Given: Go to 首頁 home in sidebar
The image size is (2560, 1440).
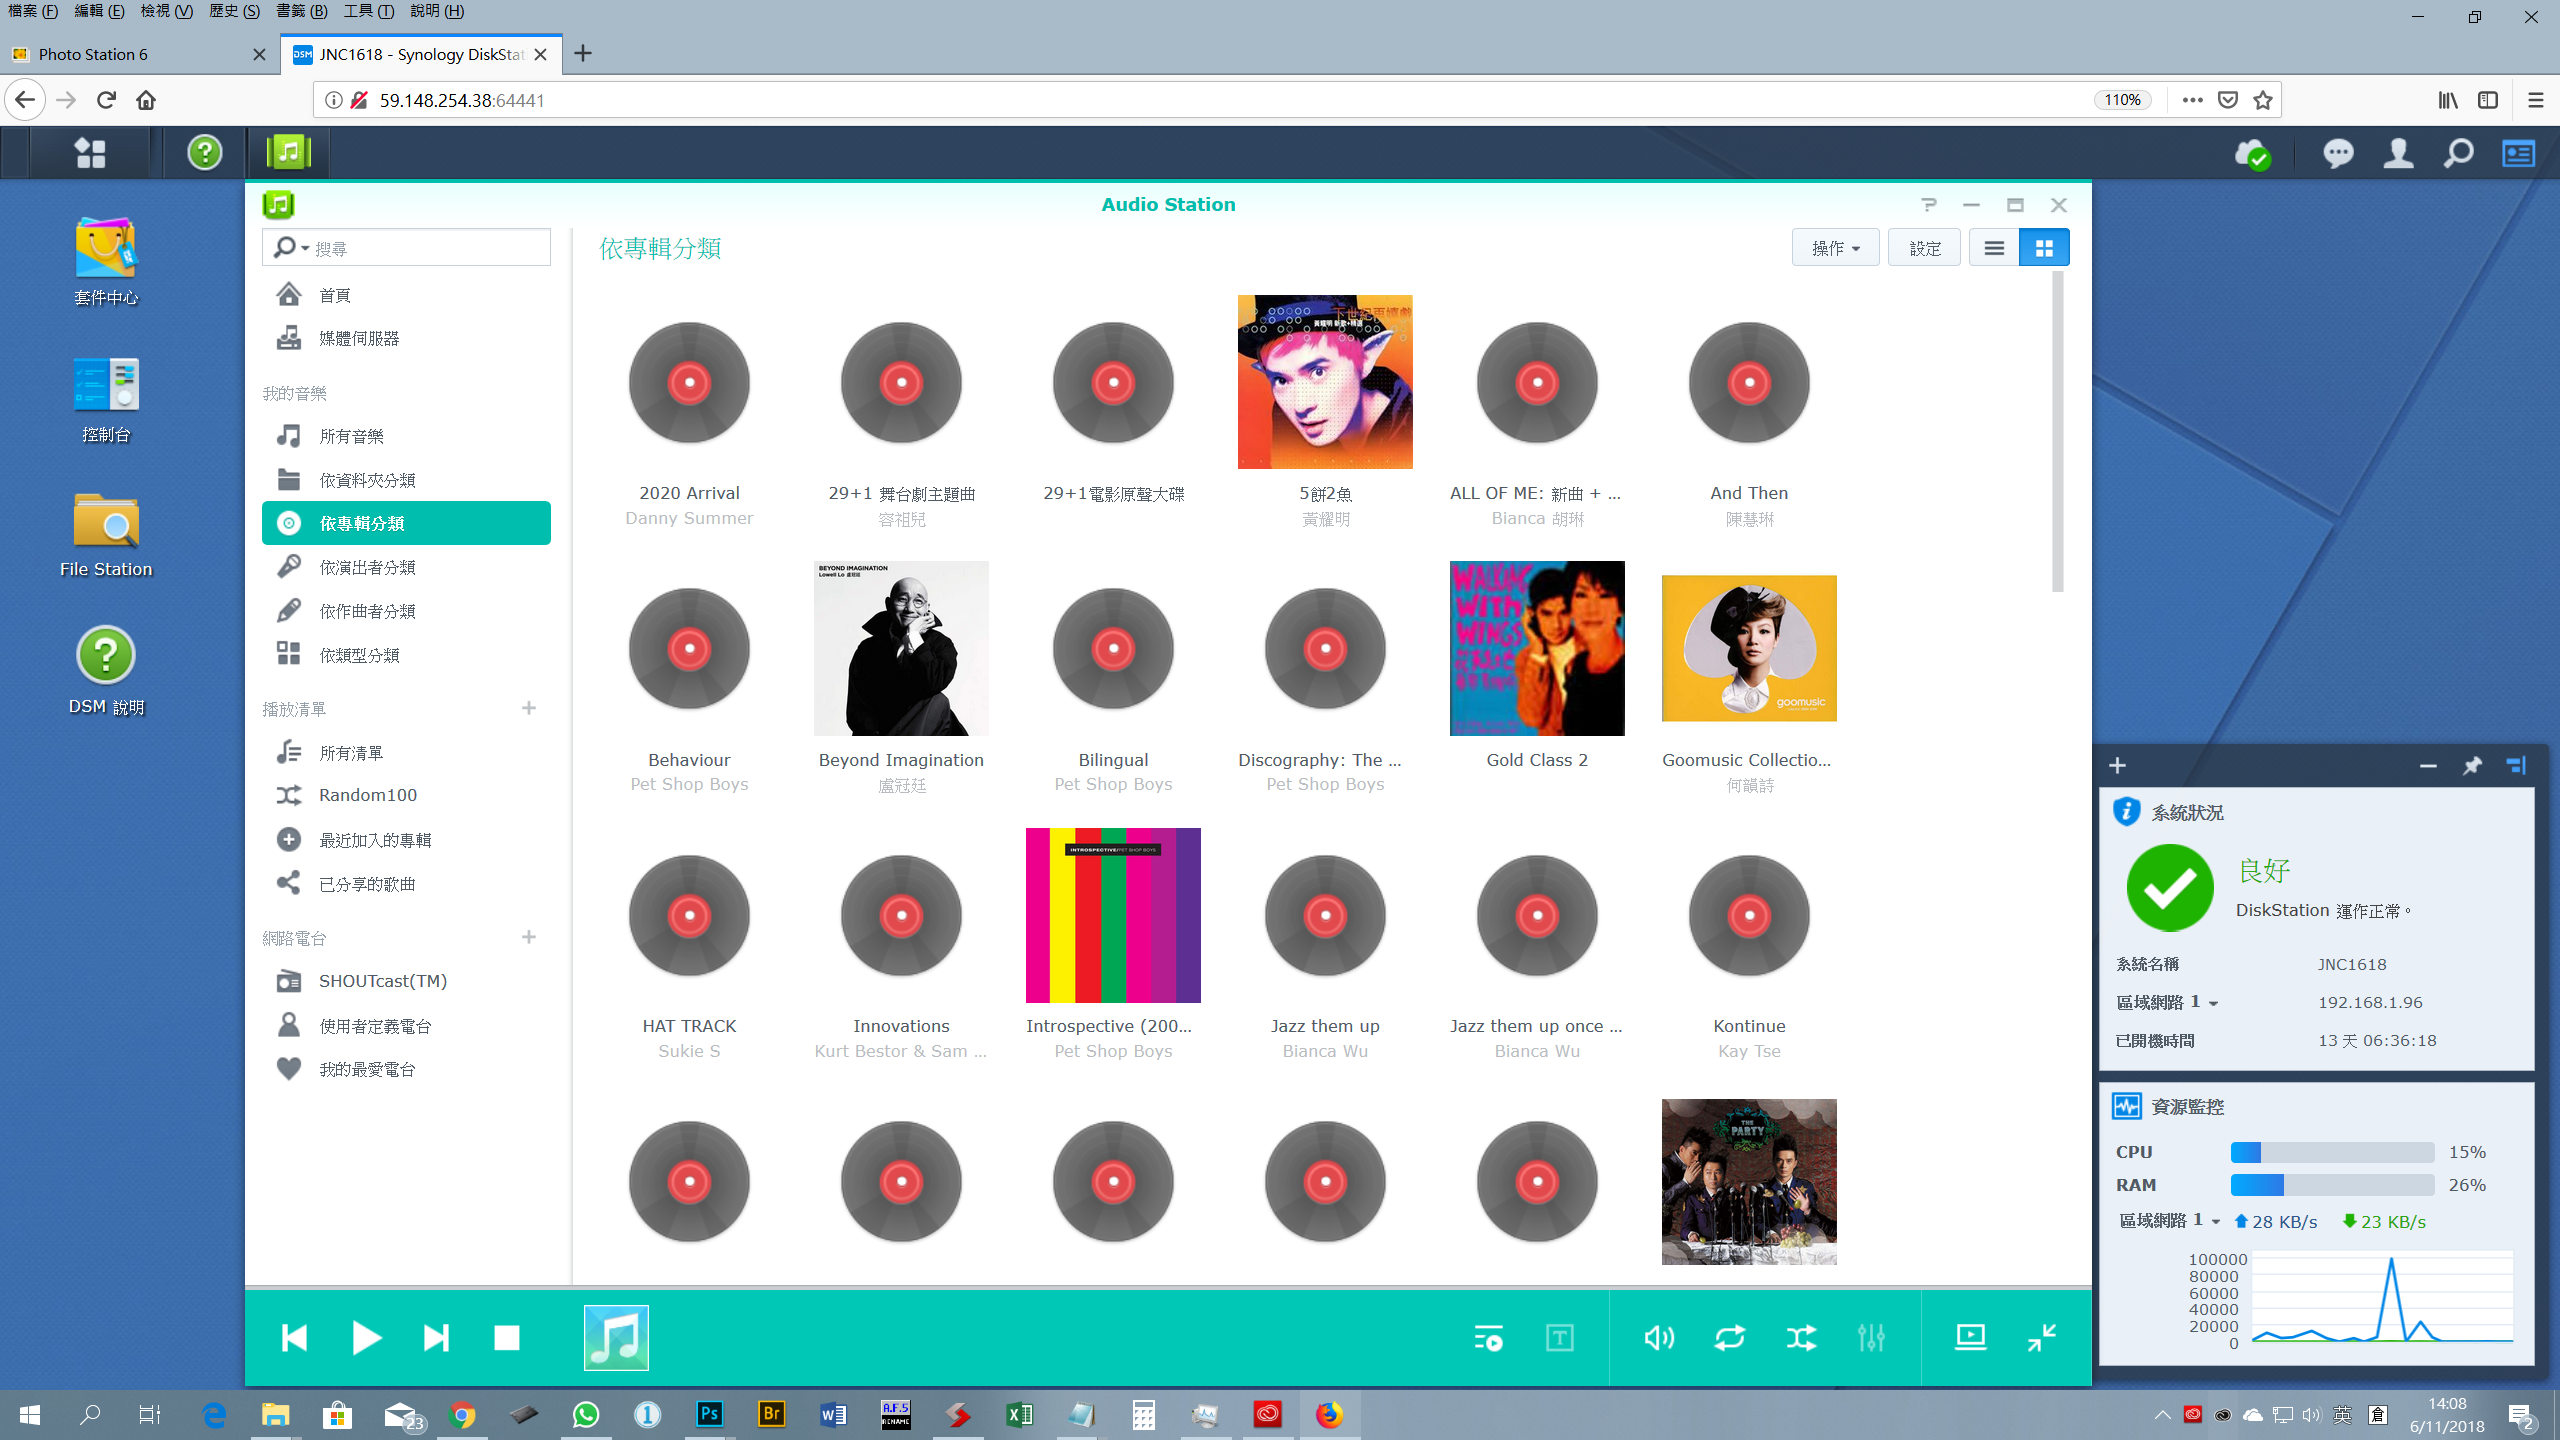Looking at the screenshot, I should tap(406, 295).
